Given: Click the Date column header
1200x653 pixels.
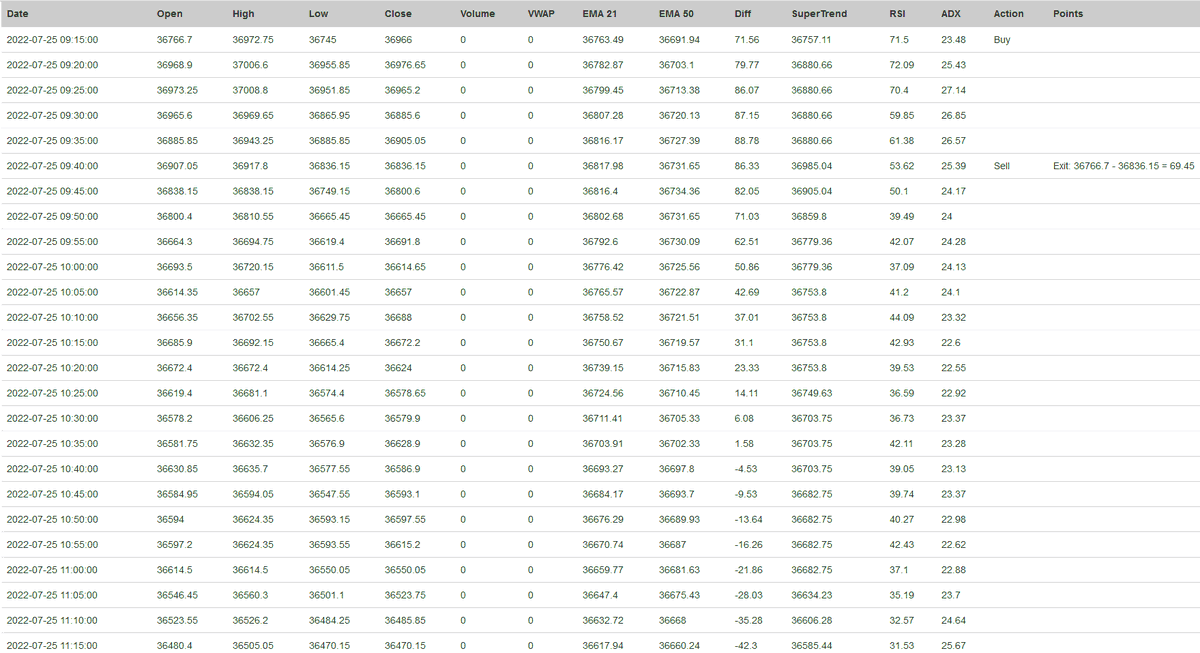Looking at the screenshot, I should 18,14.
